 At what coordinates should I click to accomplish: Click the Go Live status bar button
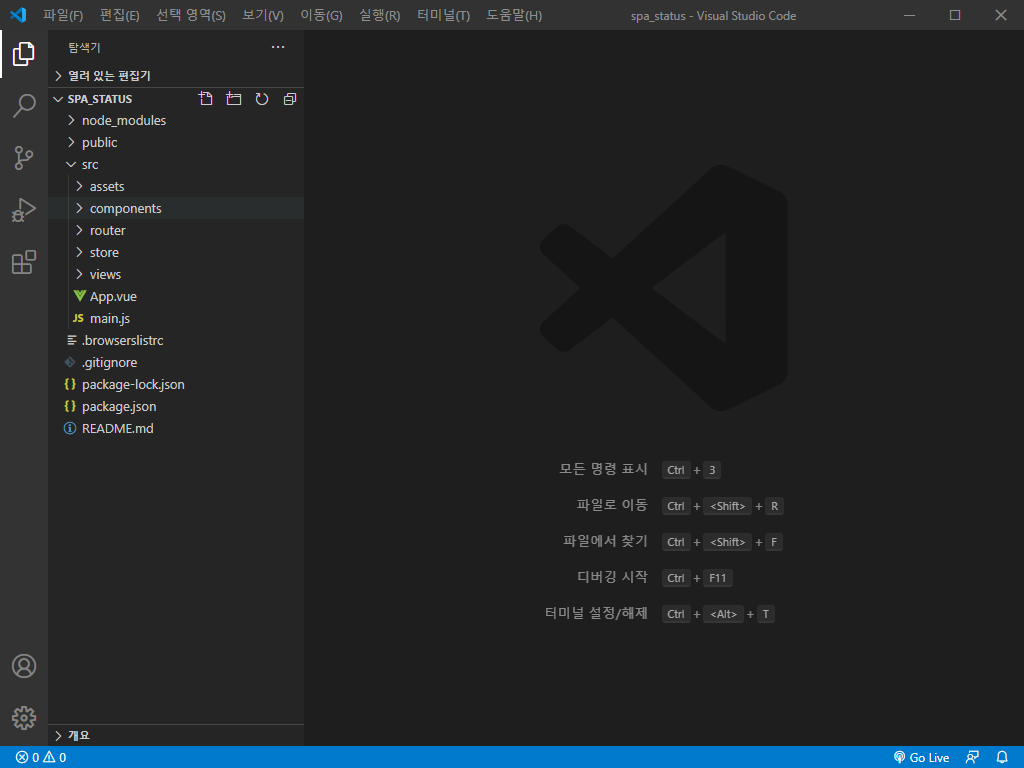(921, 758)
